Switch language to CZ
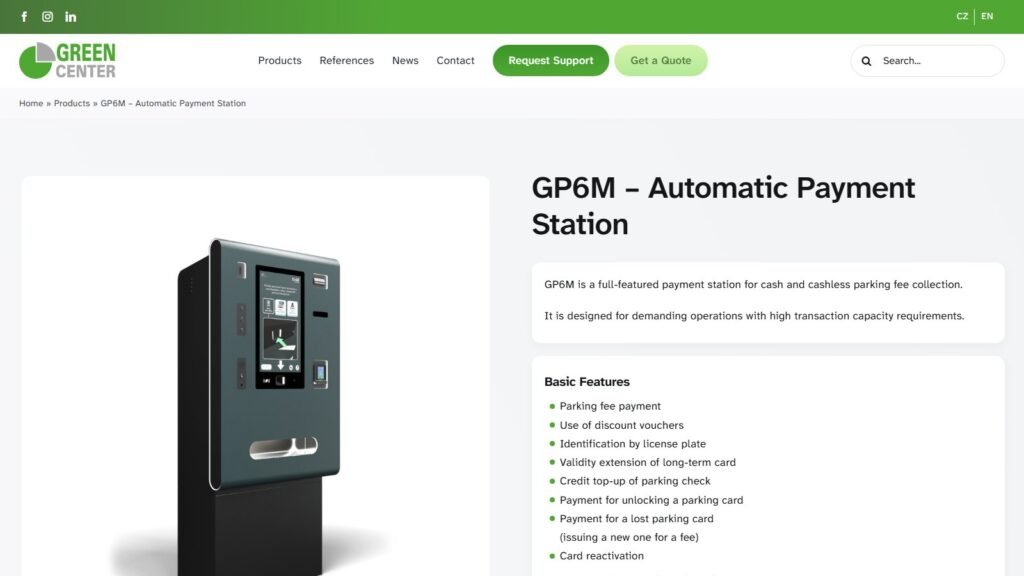1024x576 pixels. 962,16
